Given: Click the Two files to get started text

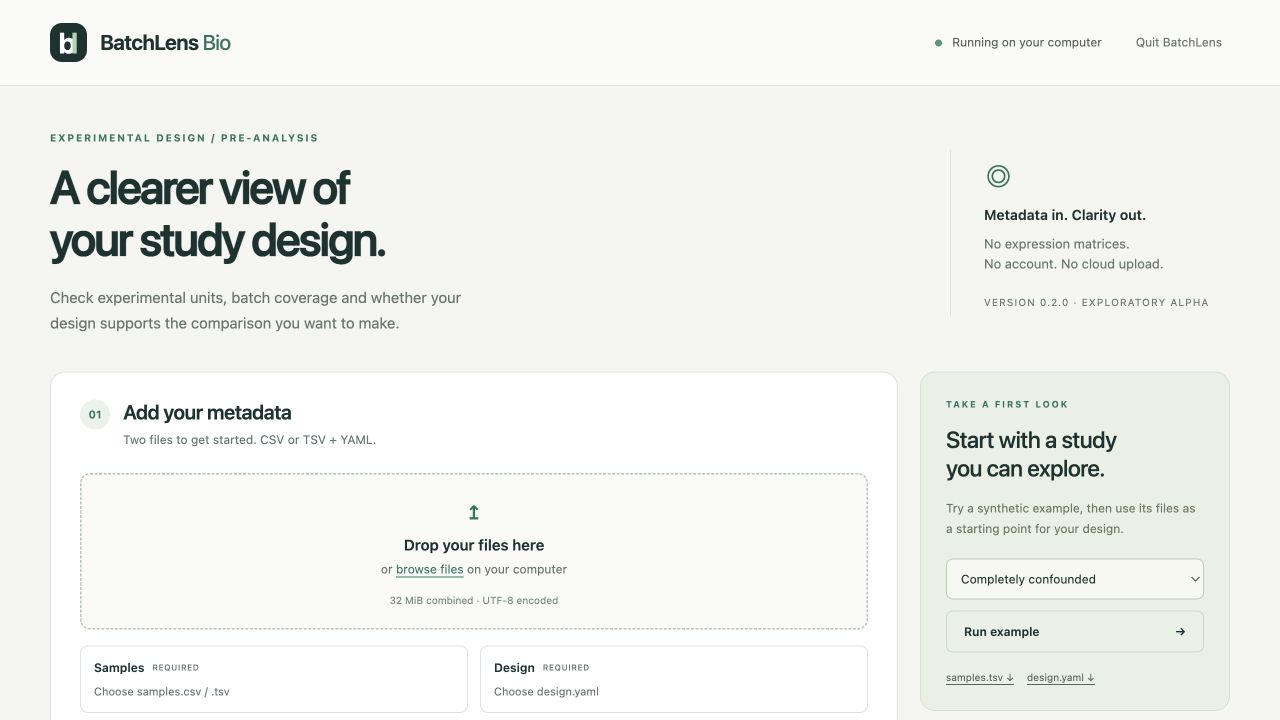Looking at the screenshot, I should coord(249,440).
